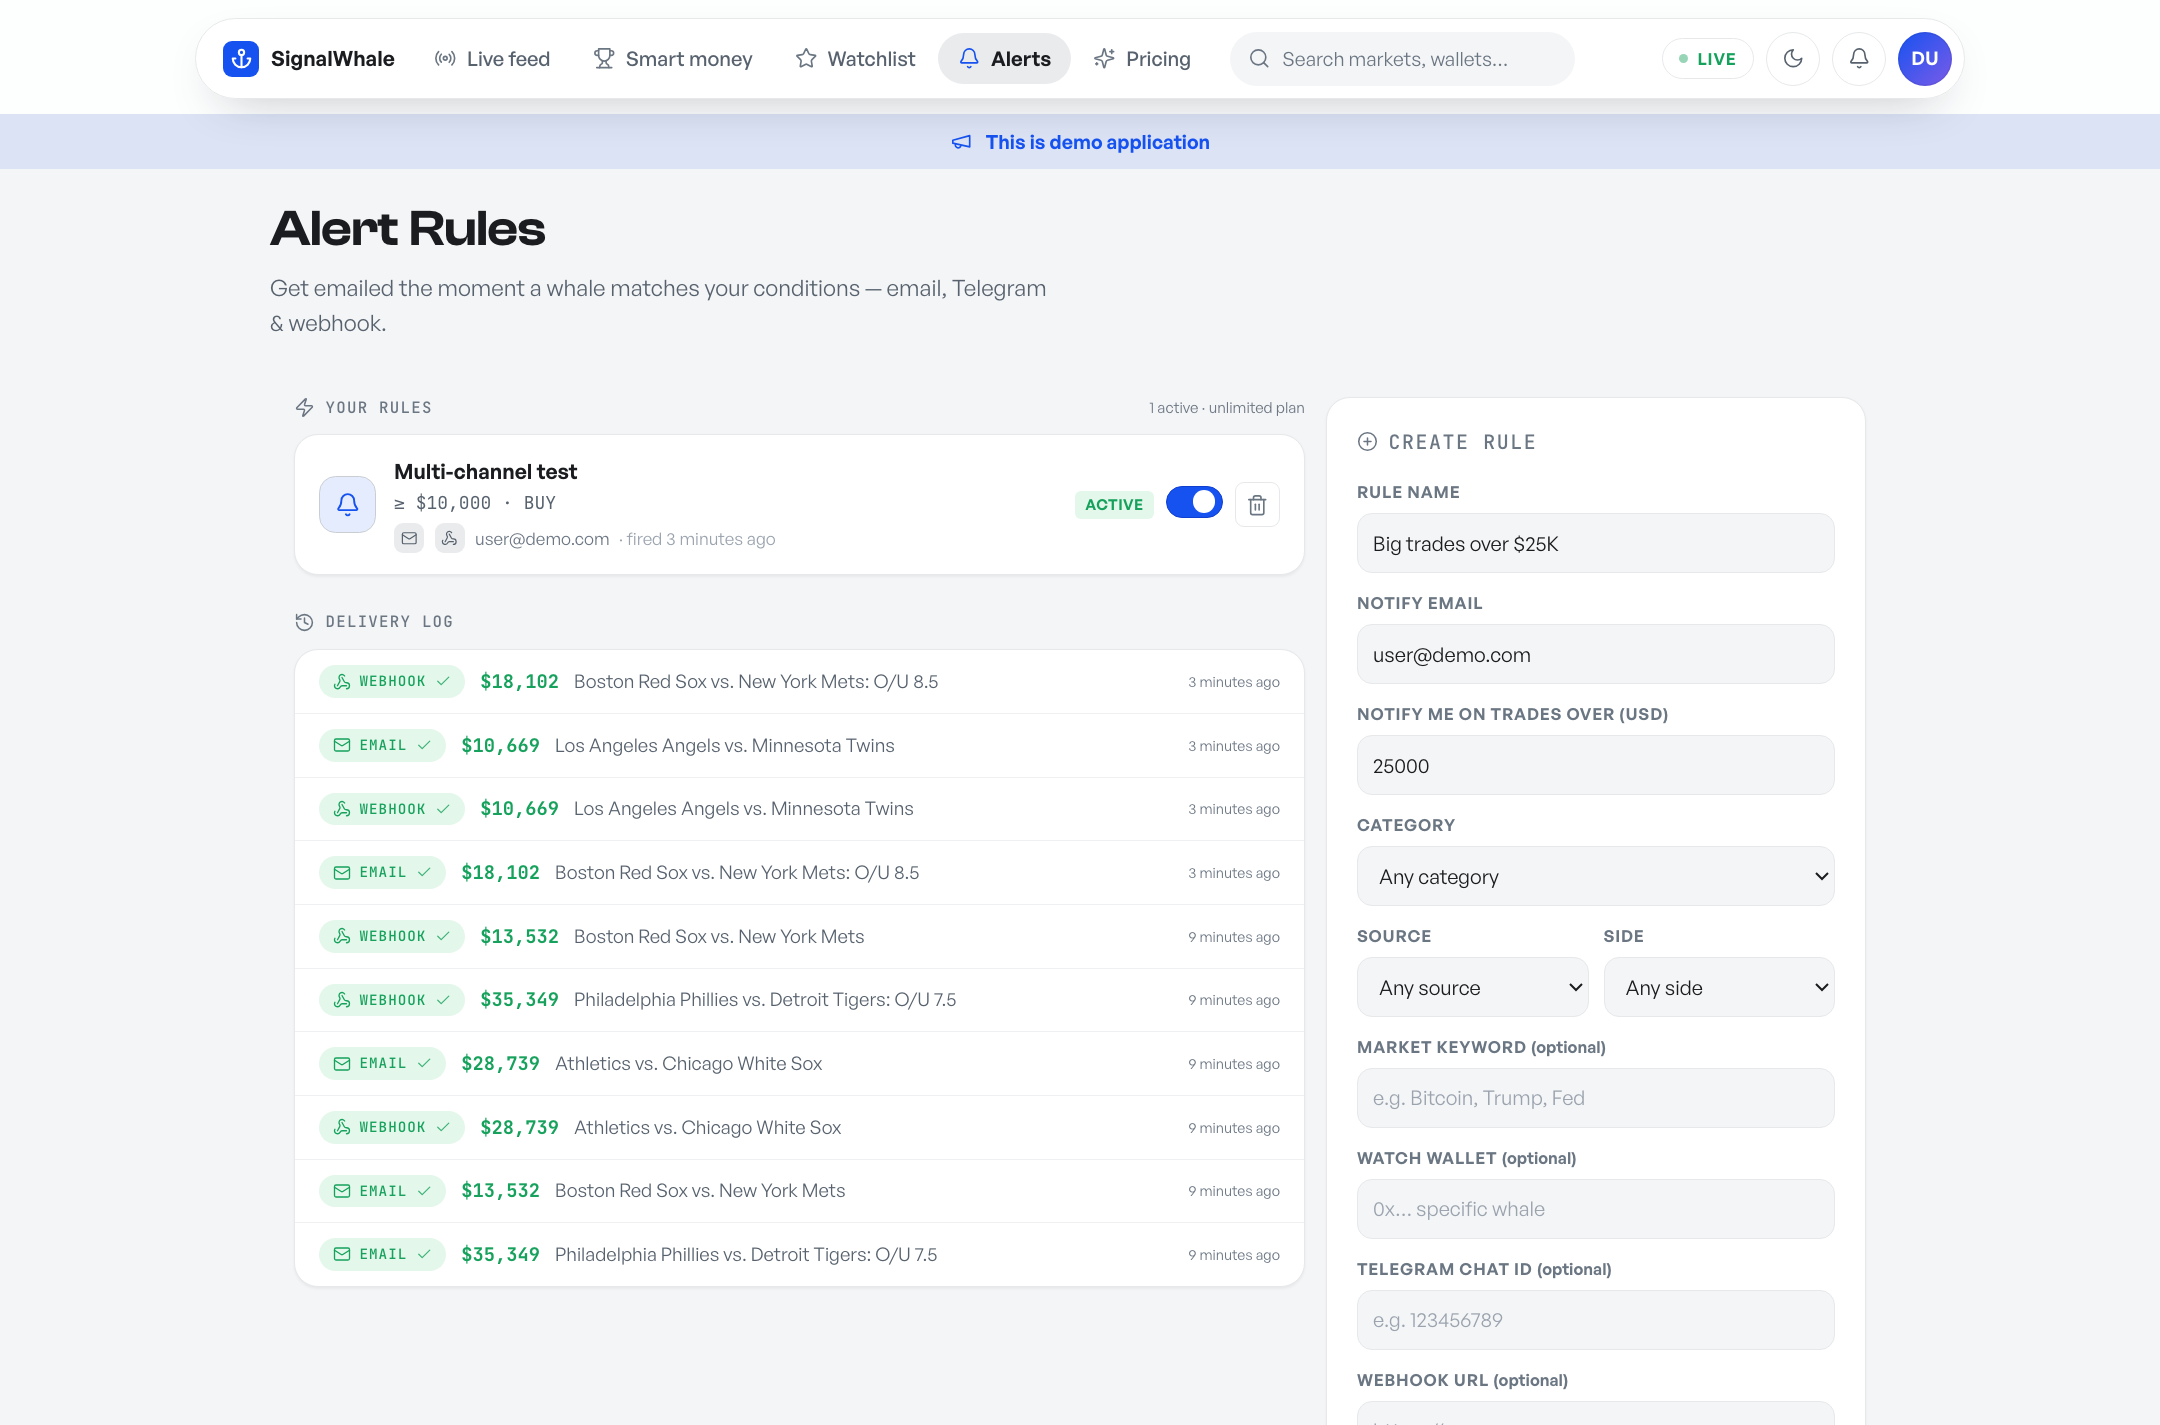Click the megaphone icon in demo banner
The width and height of the screenshot is (2160, 1425).
pyautogui.click(x=961, y=142)
